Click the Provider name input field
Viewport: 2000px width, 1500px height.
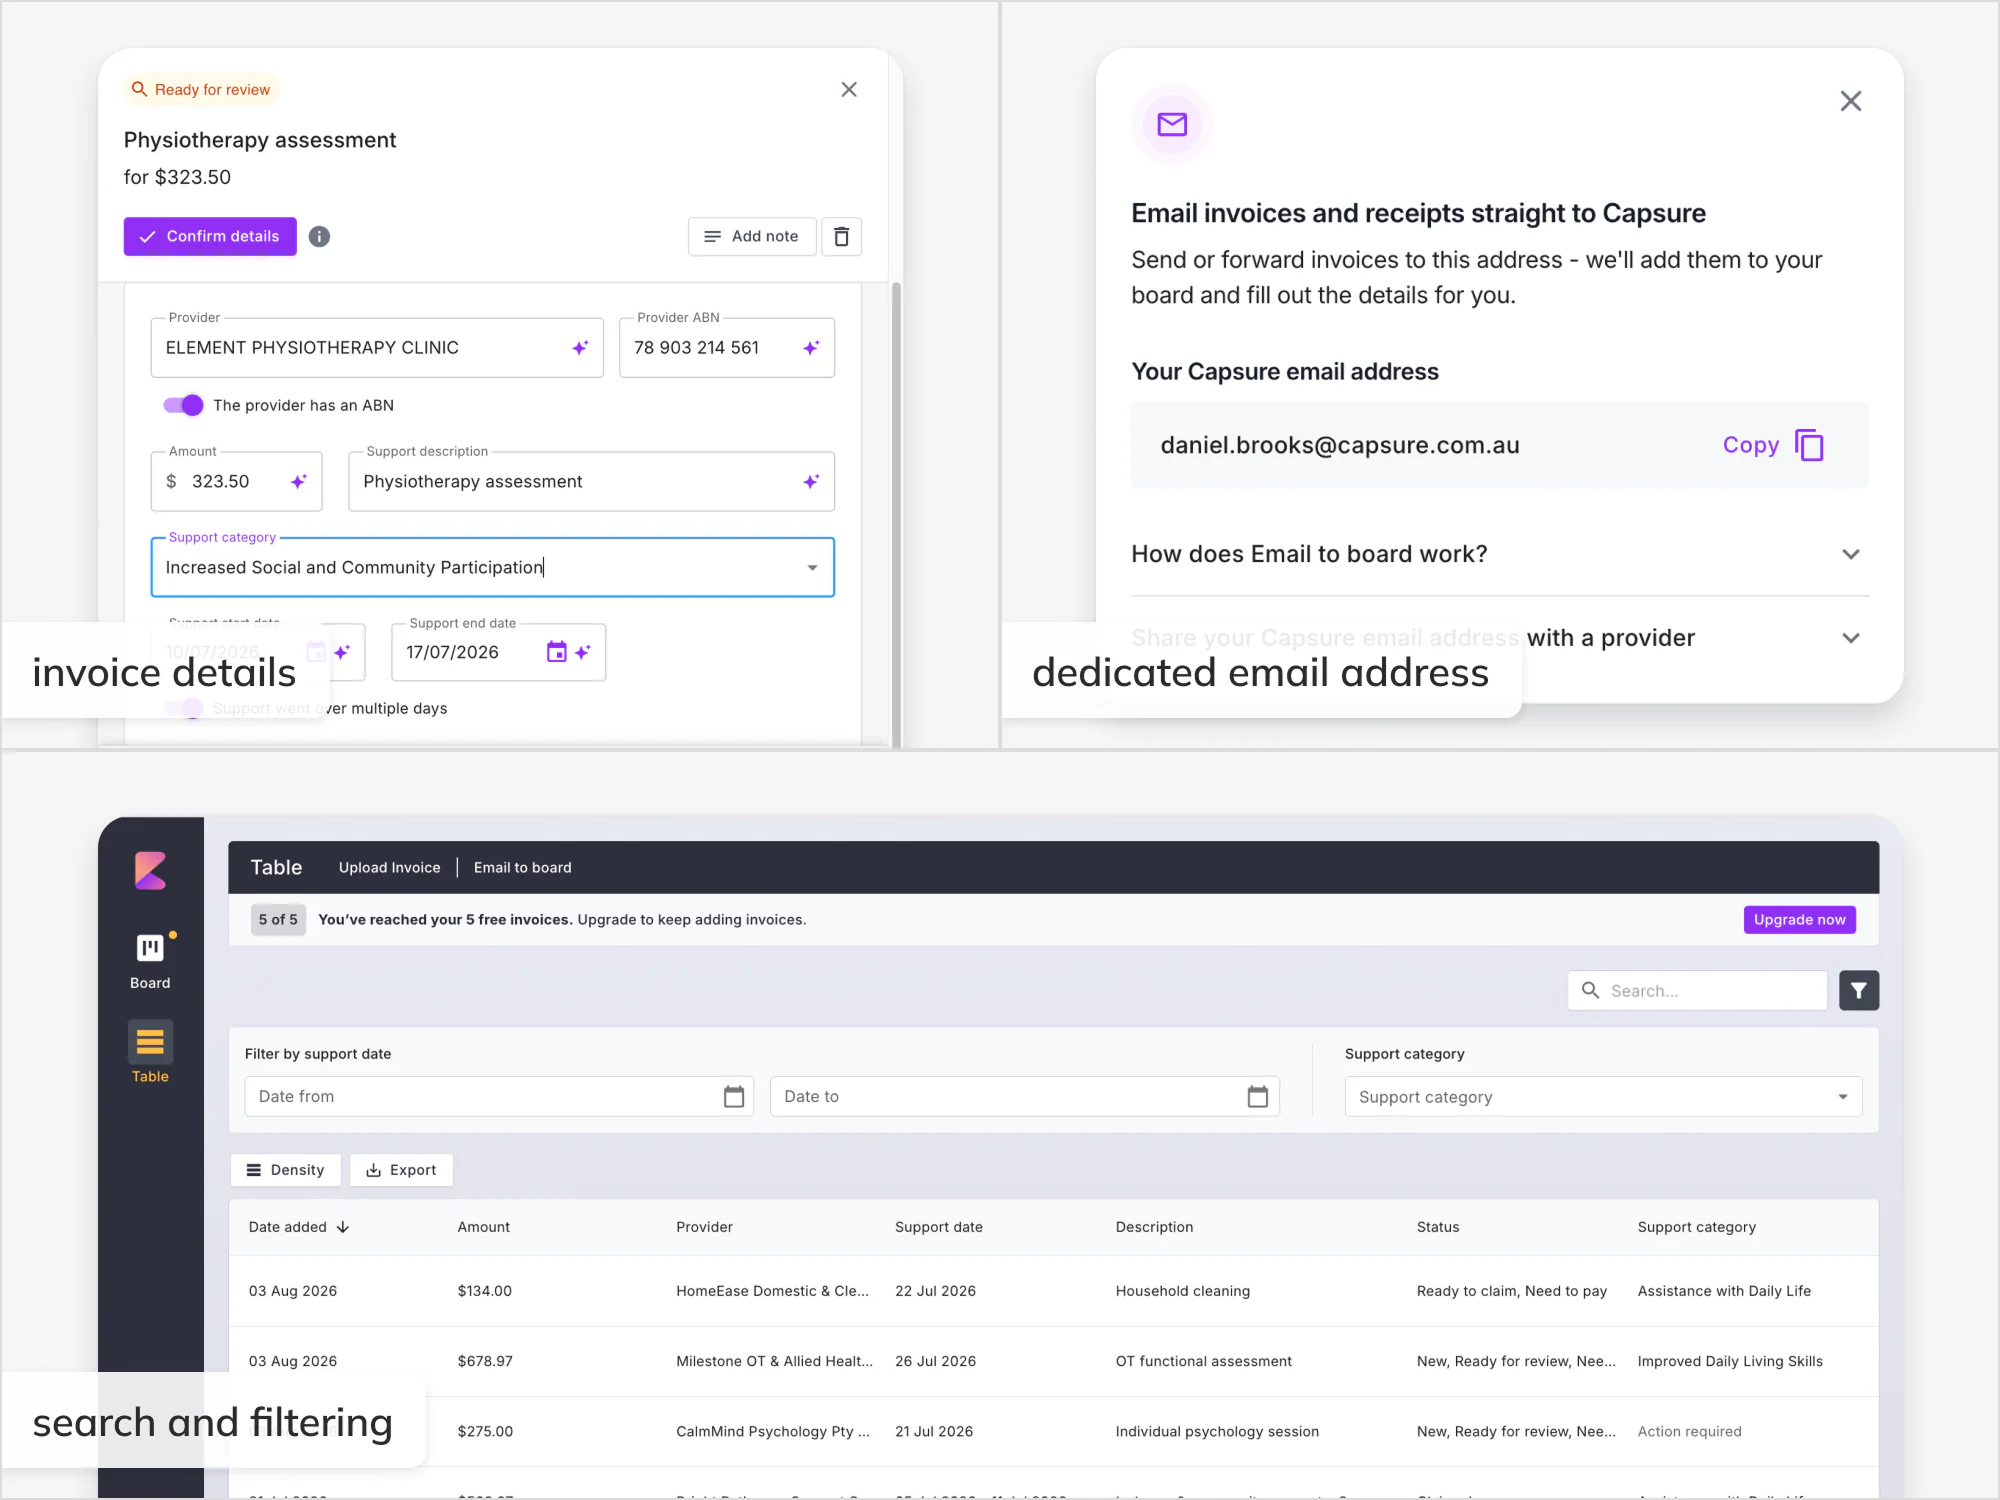tap(377, 348)
